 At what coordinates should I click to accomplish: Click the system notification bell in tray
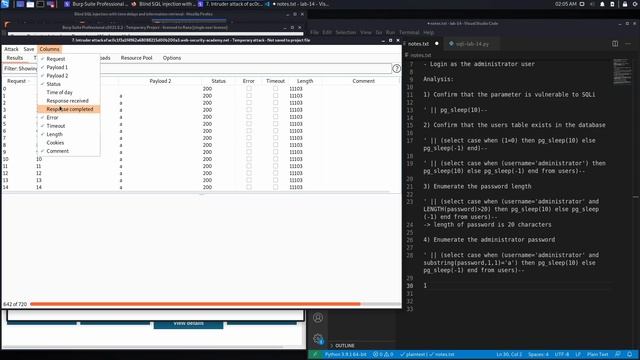602,4
